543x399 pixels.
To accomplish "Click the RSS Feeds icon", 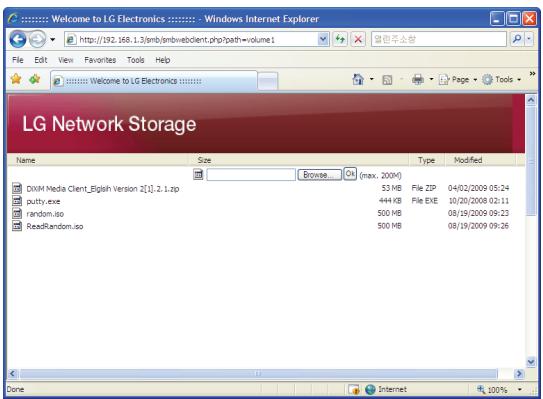I will click(x=387, y=80).
